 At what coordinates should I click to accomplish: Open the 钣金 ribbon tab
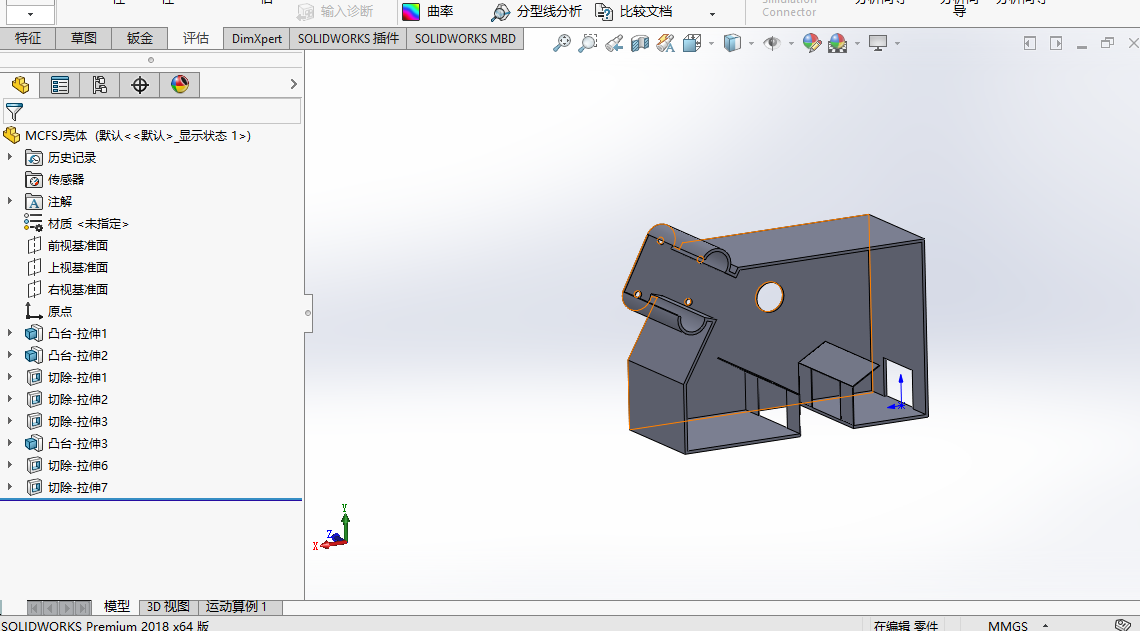[x=140, y=38]
